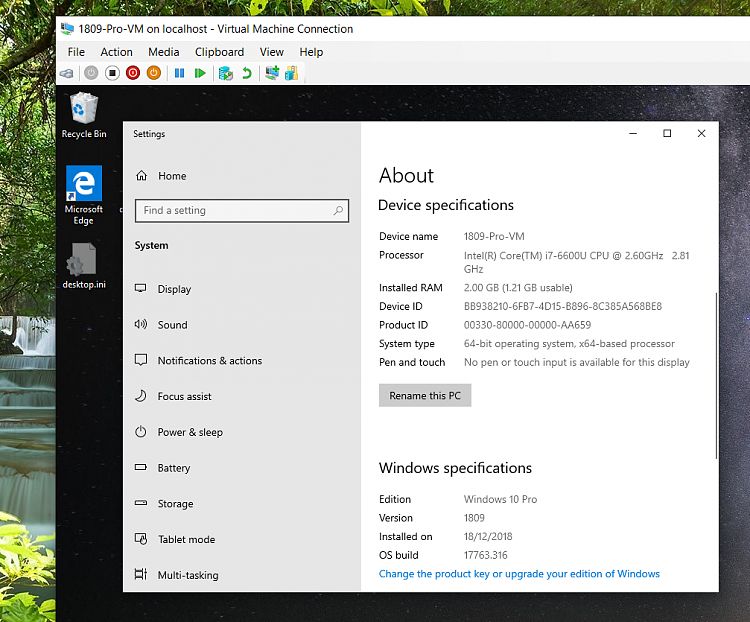Image resolution: width=750 pixels, height=622 pixels.
Task: Open the Clipboard menu
Action: (x=219, y=52)
